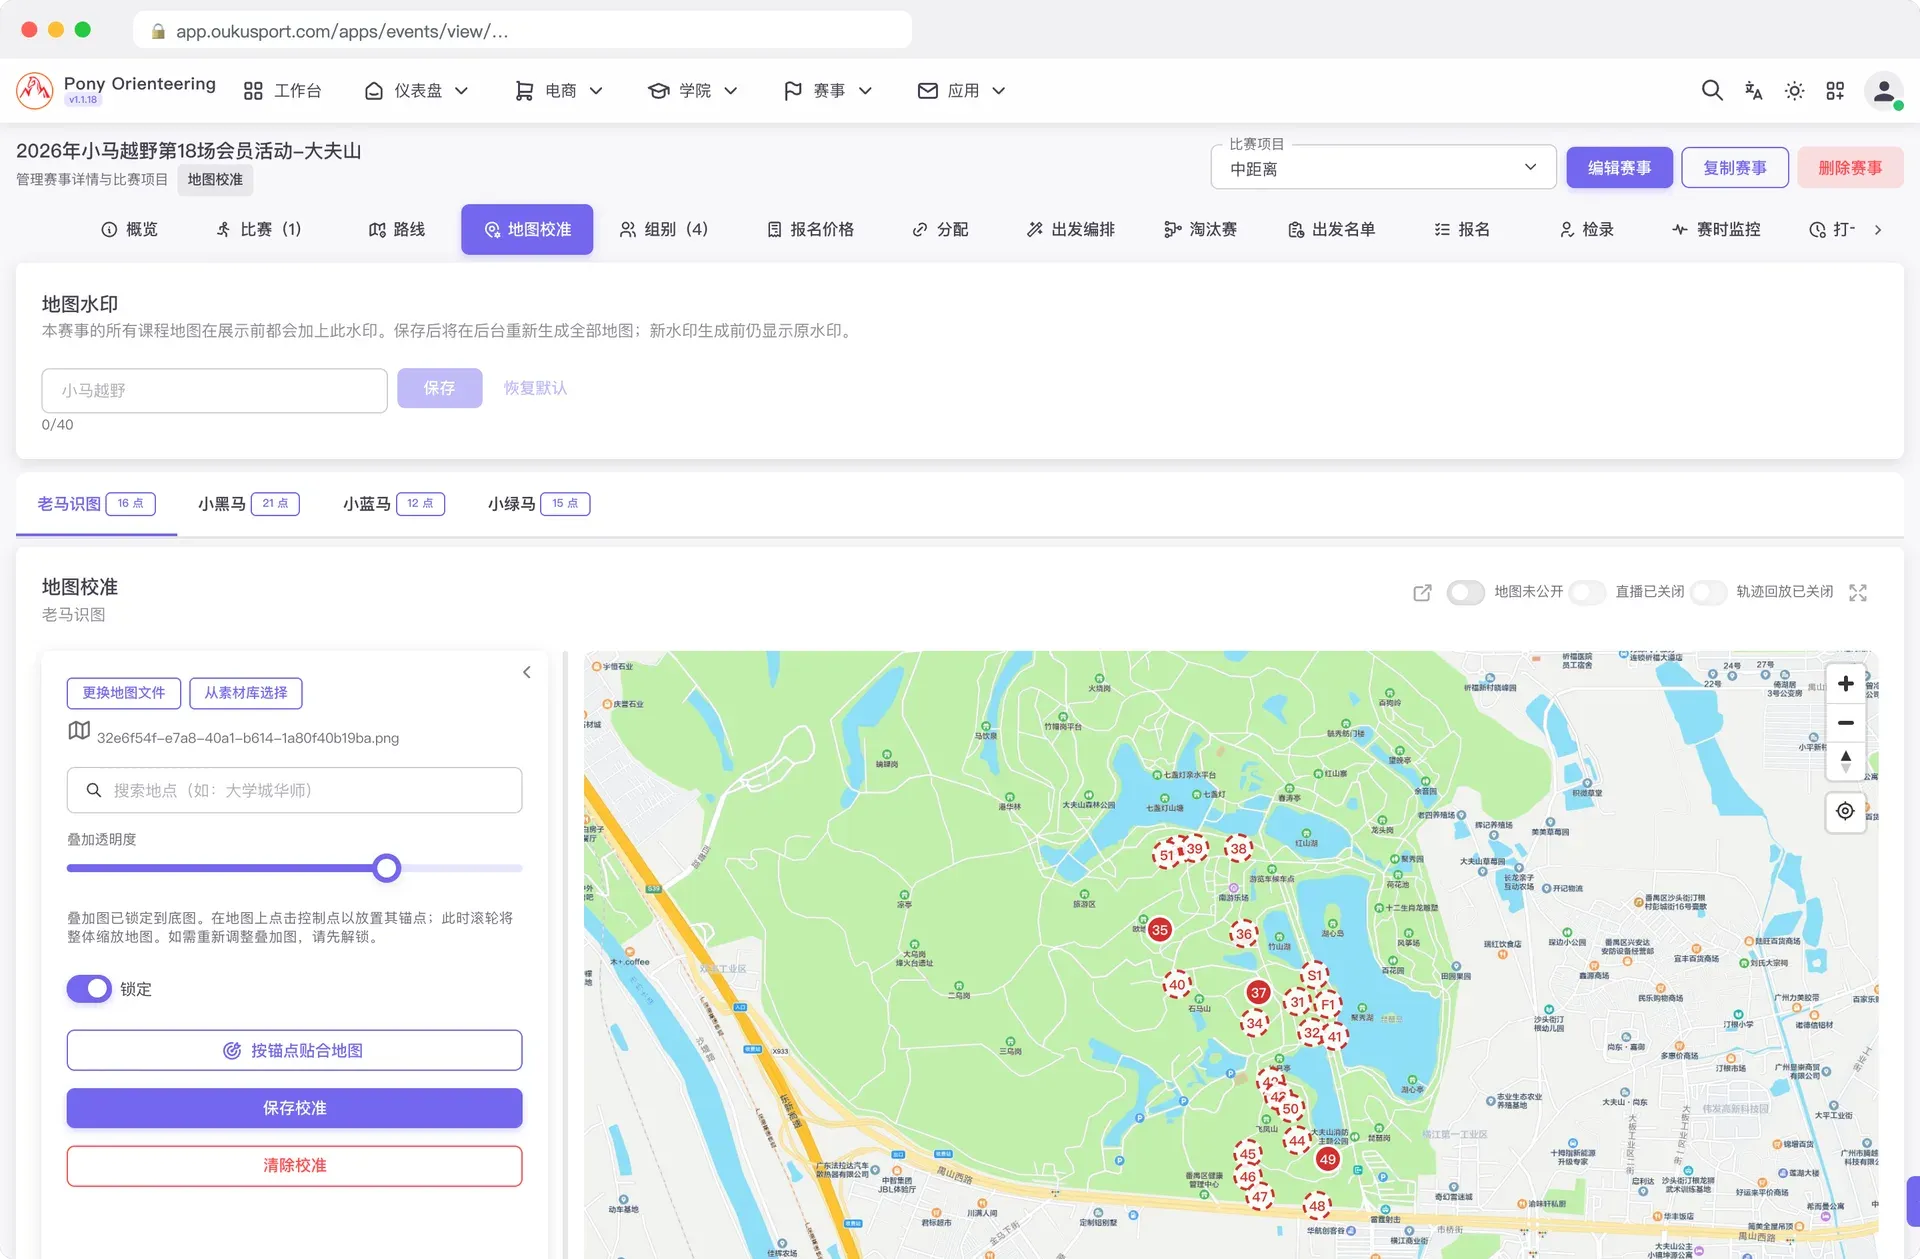Click the 复制赛事 button

tap(1735, 168)
